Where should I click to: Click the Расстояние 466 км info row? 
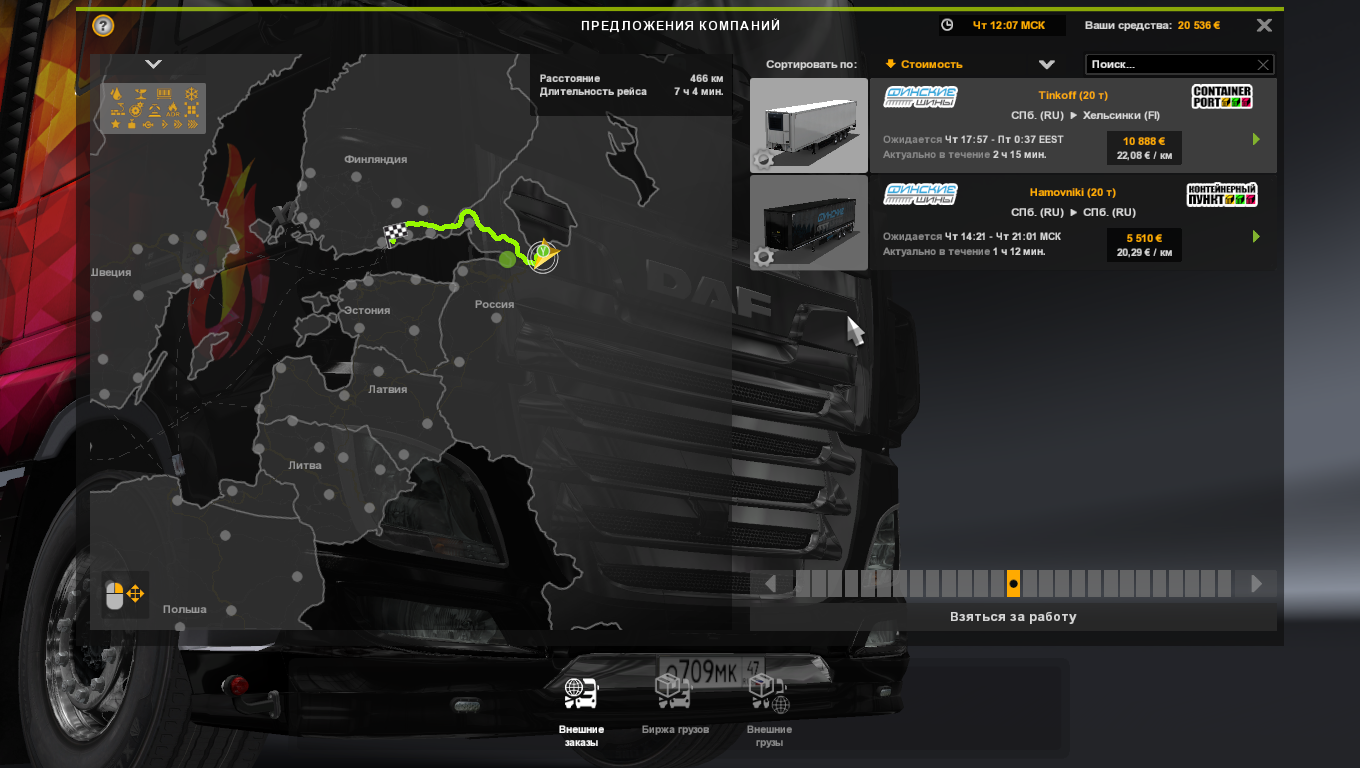(x=630, y=78)
